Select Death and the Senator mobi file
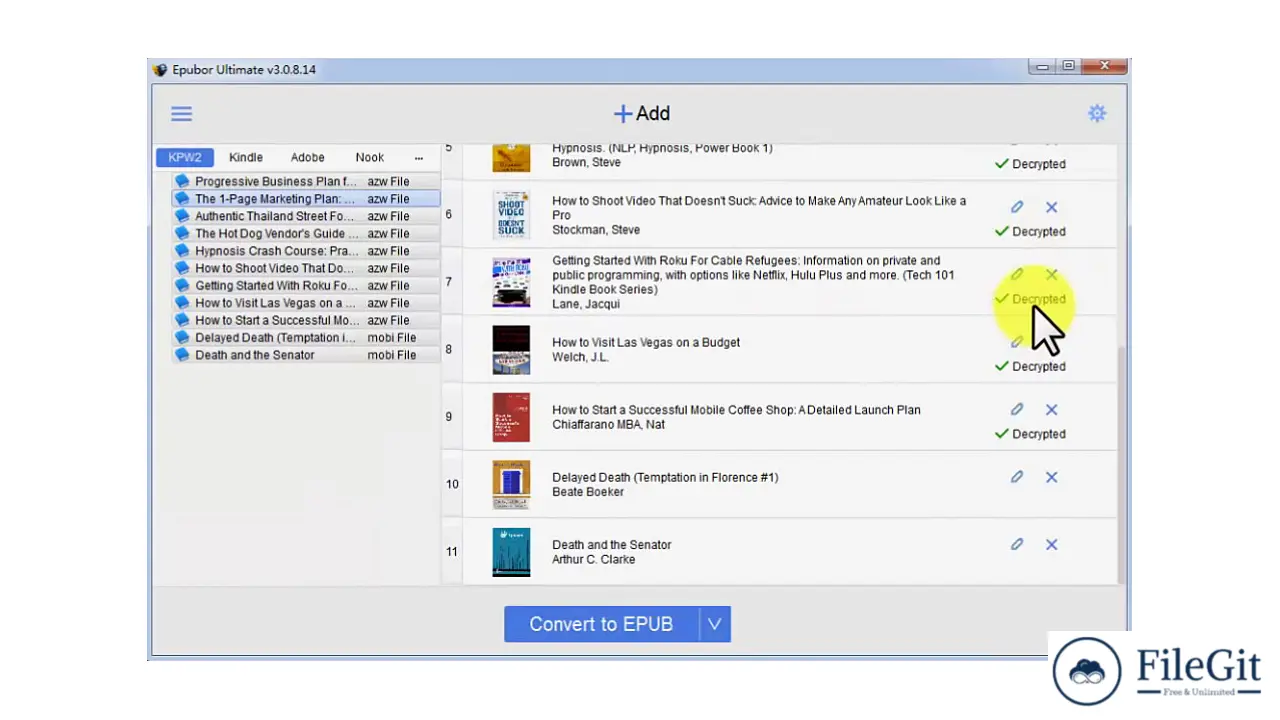Viewport: 1280px width, 720px height. [x=306, y=355]
